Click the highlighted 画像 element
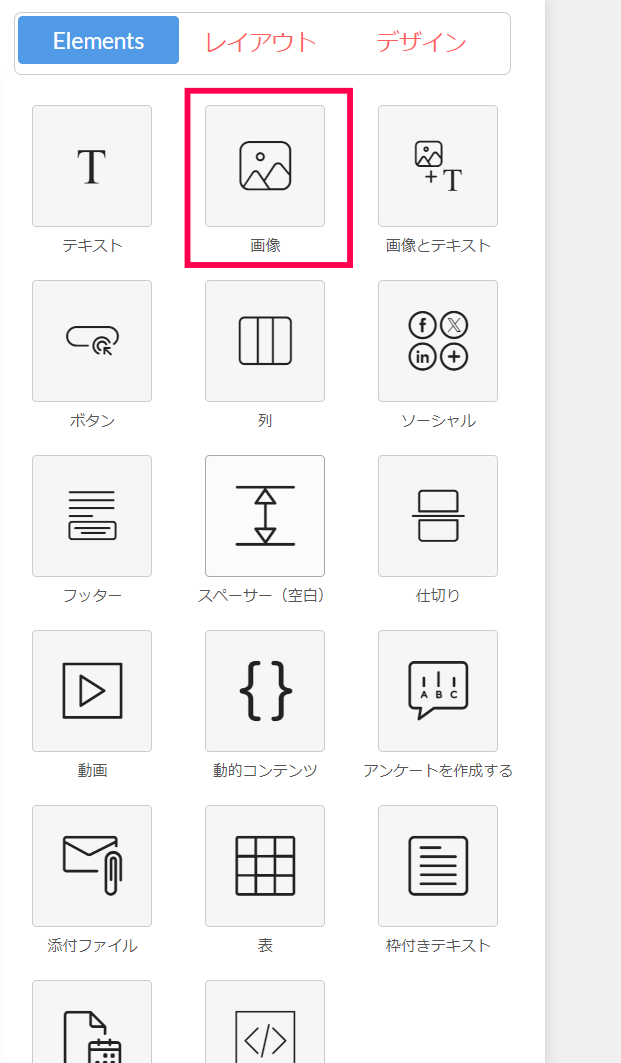Screen dimensions: 621x1063 point(265,166)
